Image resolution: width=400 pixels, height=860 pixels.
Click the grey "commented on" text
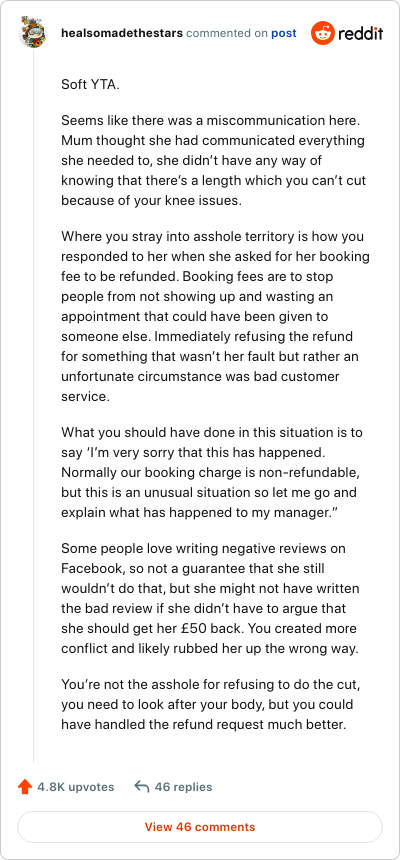pos(227,33)
